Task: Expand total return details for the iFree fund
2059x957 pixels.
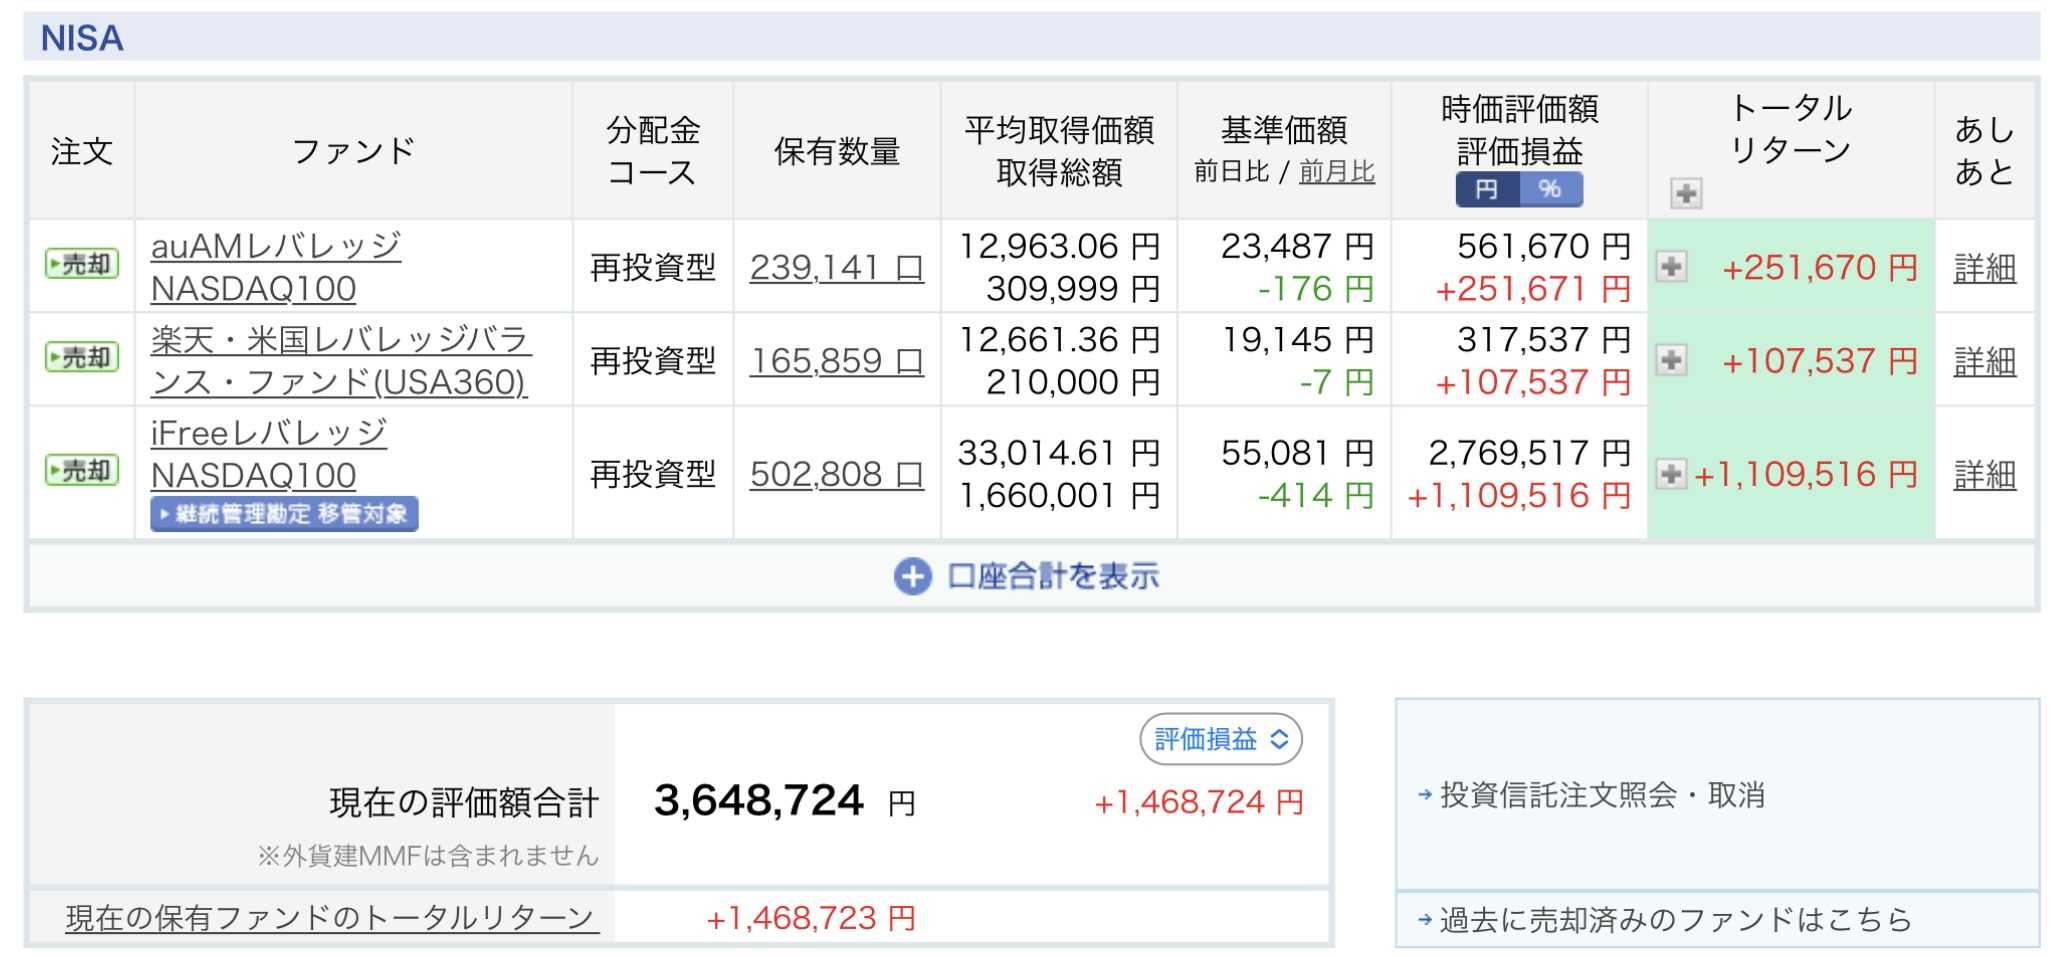Action: point(1671,473)
